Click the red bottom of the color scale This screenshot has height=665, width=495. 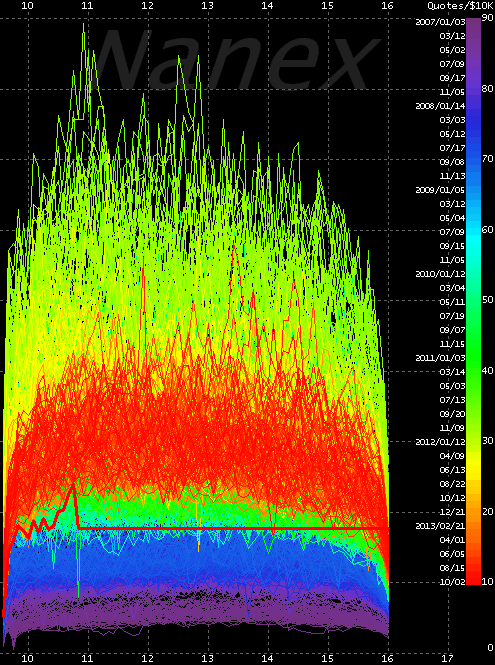473,575
